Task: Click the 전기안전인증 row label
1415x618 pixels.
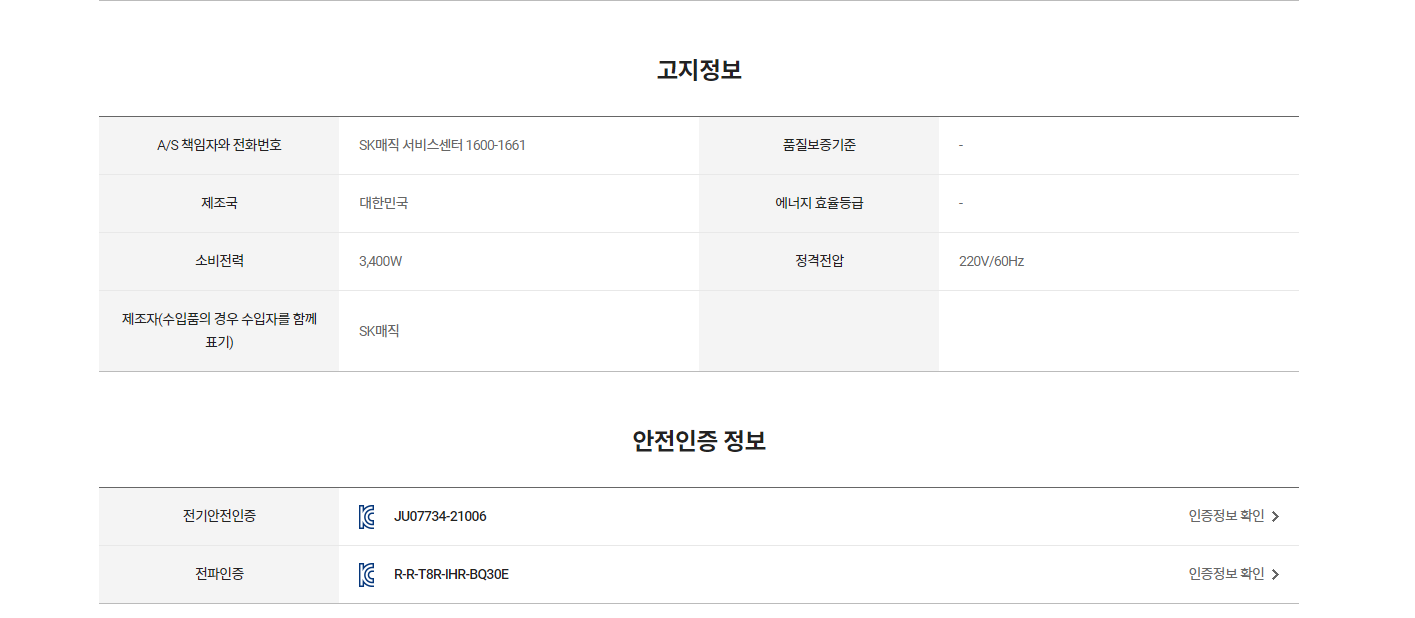Action: [x=219, y=517]
